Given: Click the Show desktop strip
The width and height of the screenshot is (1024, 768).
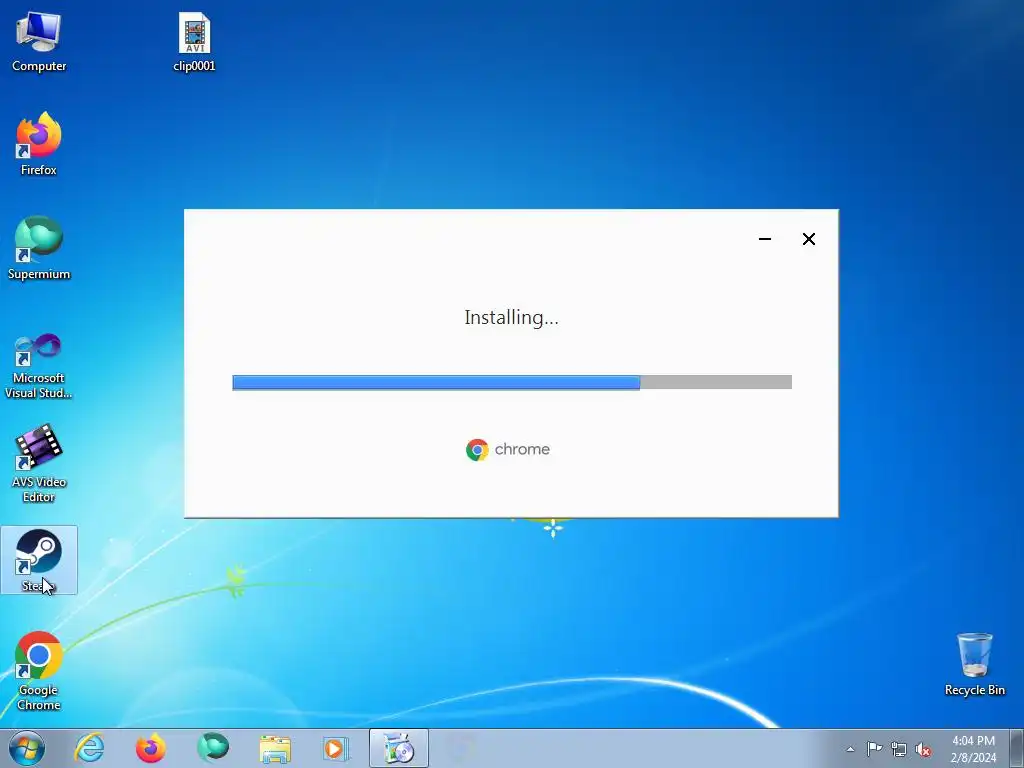Looking at the screenshot, I should point(1017,748).
